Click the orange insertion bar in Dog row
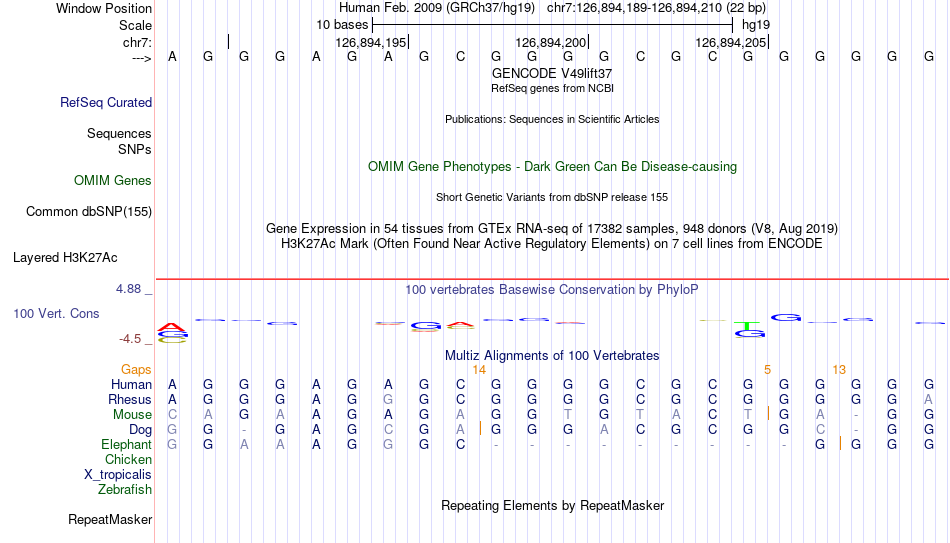 (480, 428)
